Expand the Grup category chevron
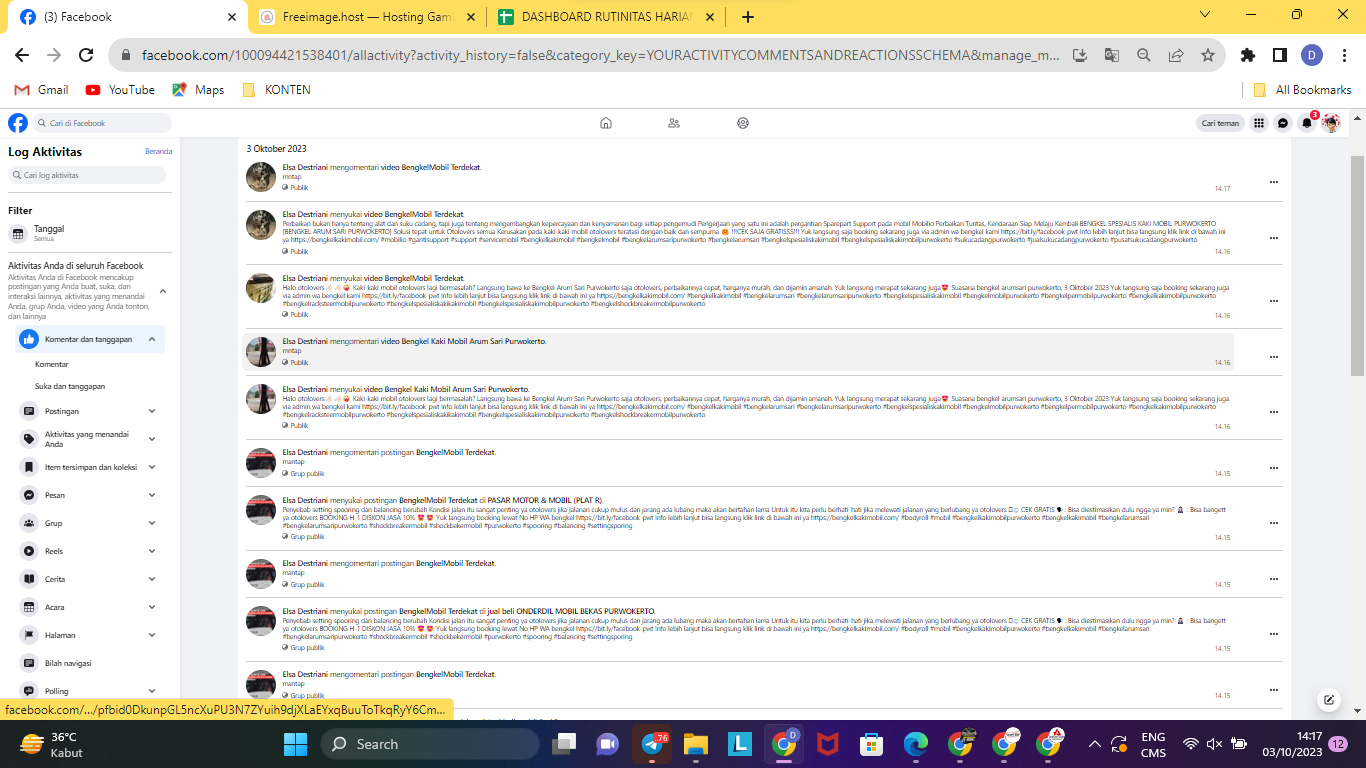Screen dimensions: 1366x768 coord(152,523)
